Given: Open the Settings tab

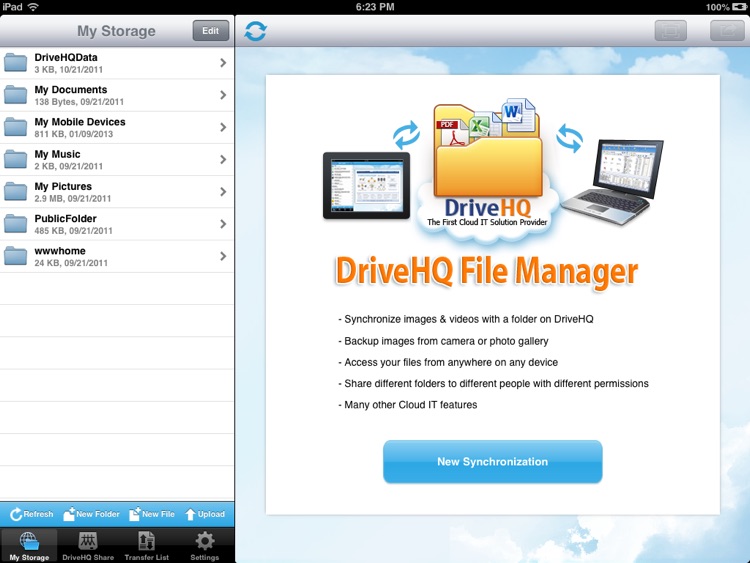Looking at the screenshot, I should 205,546.
